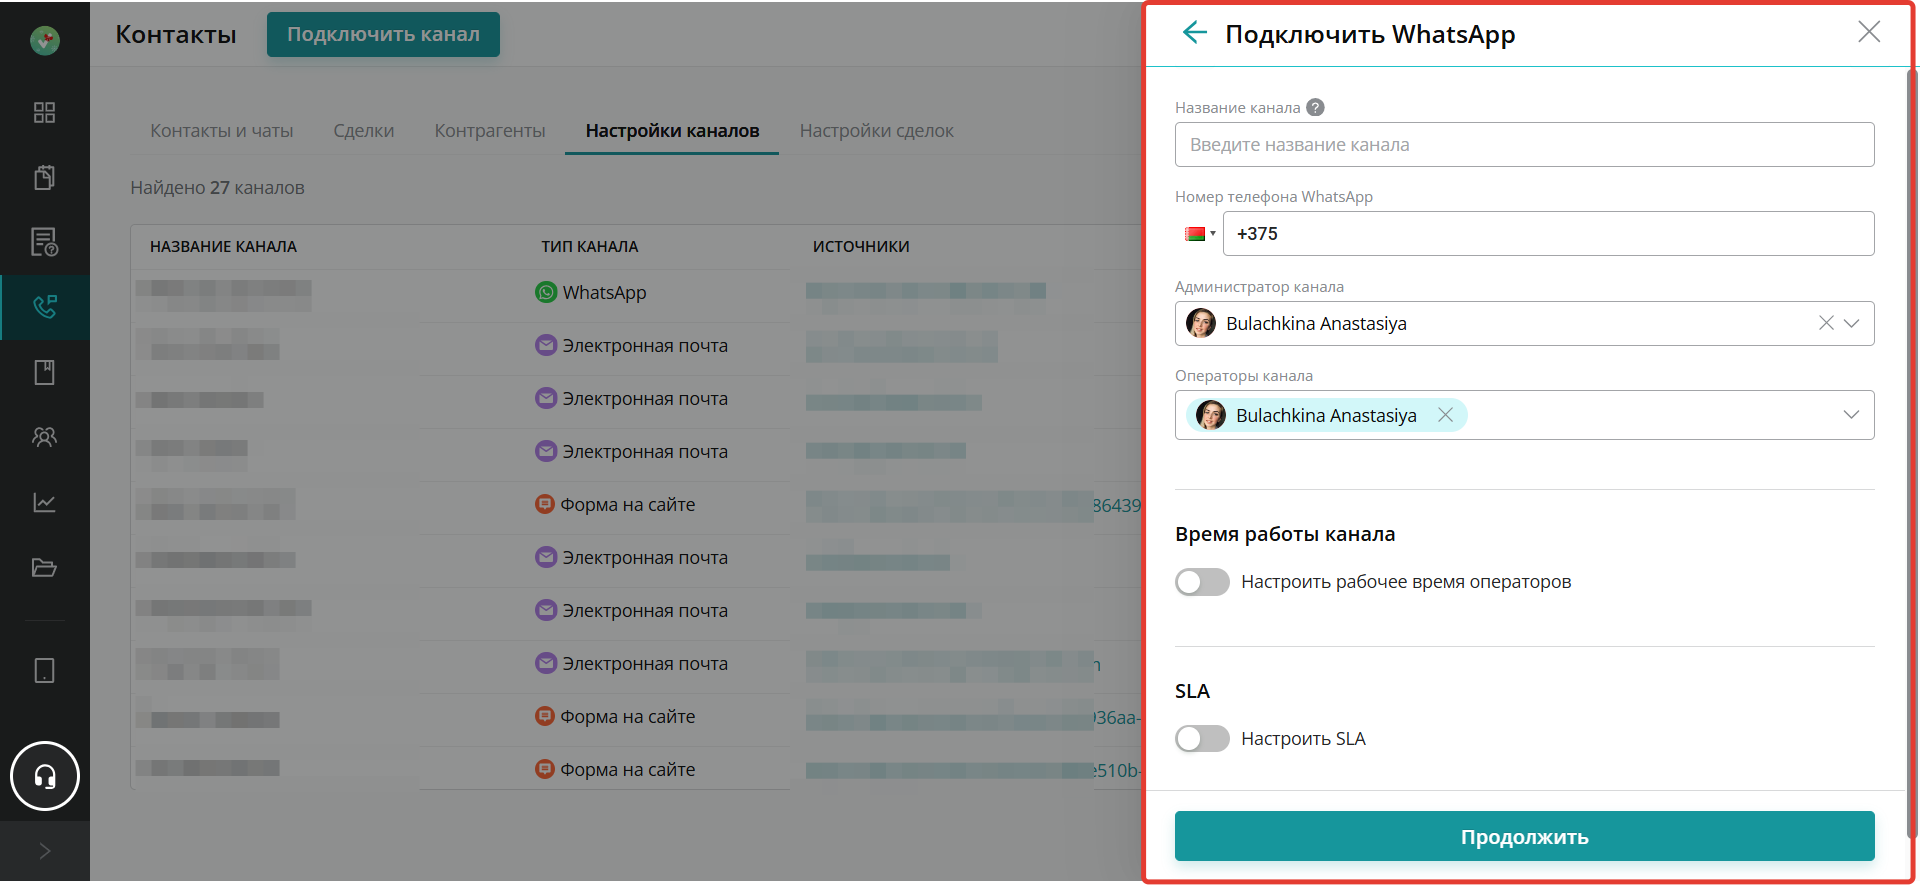Click the Подключить канал button
The width and height of the screenshot is (1920, 885).
(x=383, y=34)
